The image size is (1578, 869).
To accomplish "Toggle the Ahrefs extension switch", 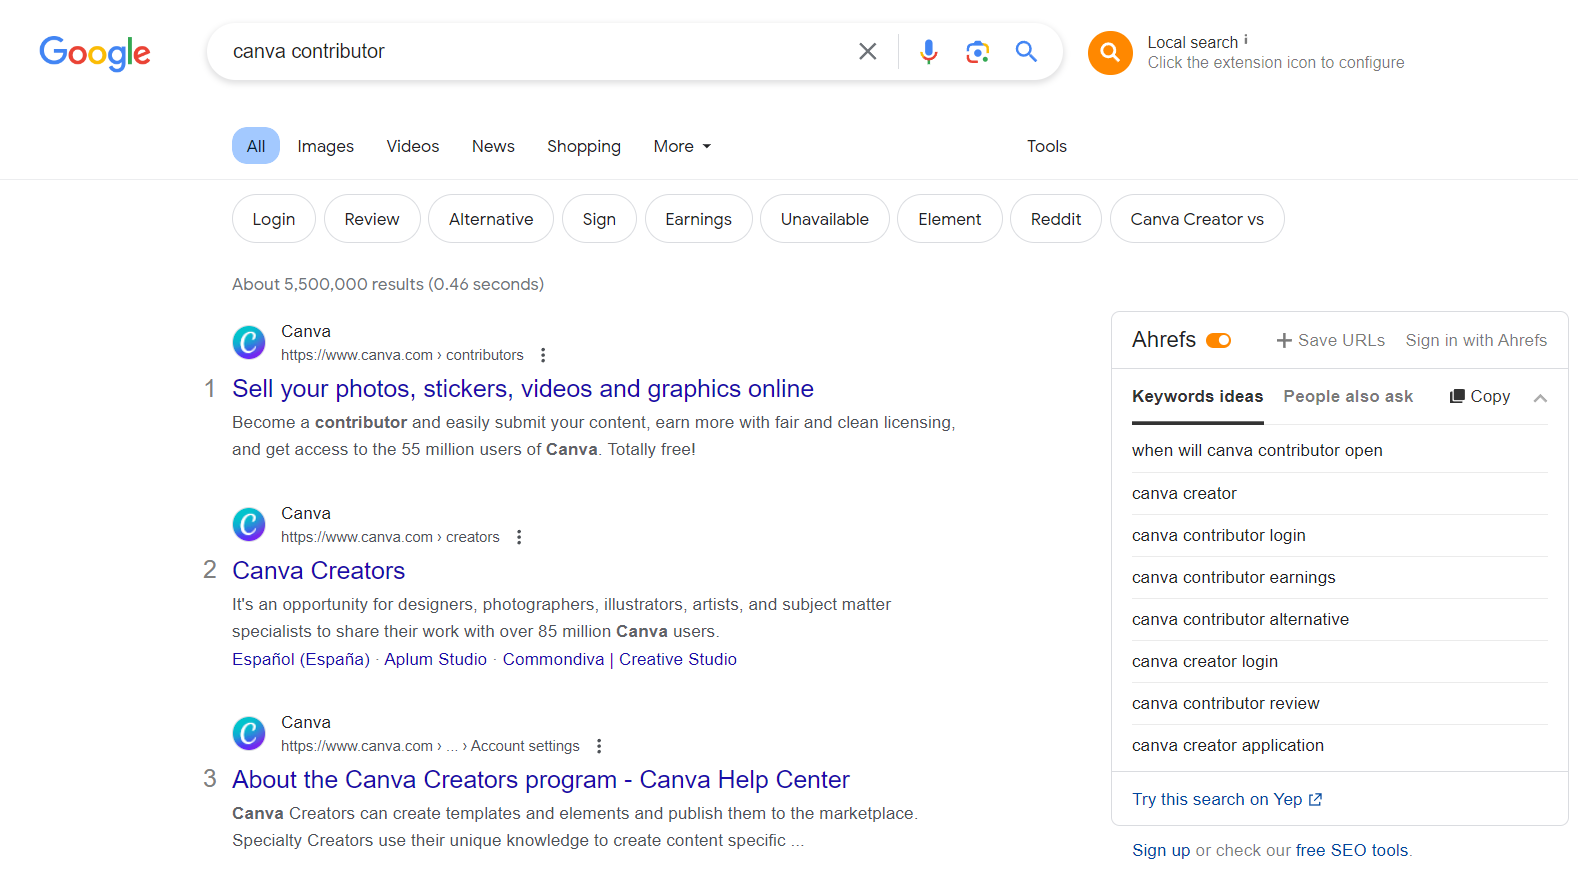I will pyautogui.click(x=1218, y=341).
